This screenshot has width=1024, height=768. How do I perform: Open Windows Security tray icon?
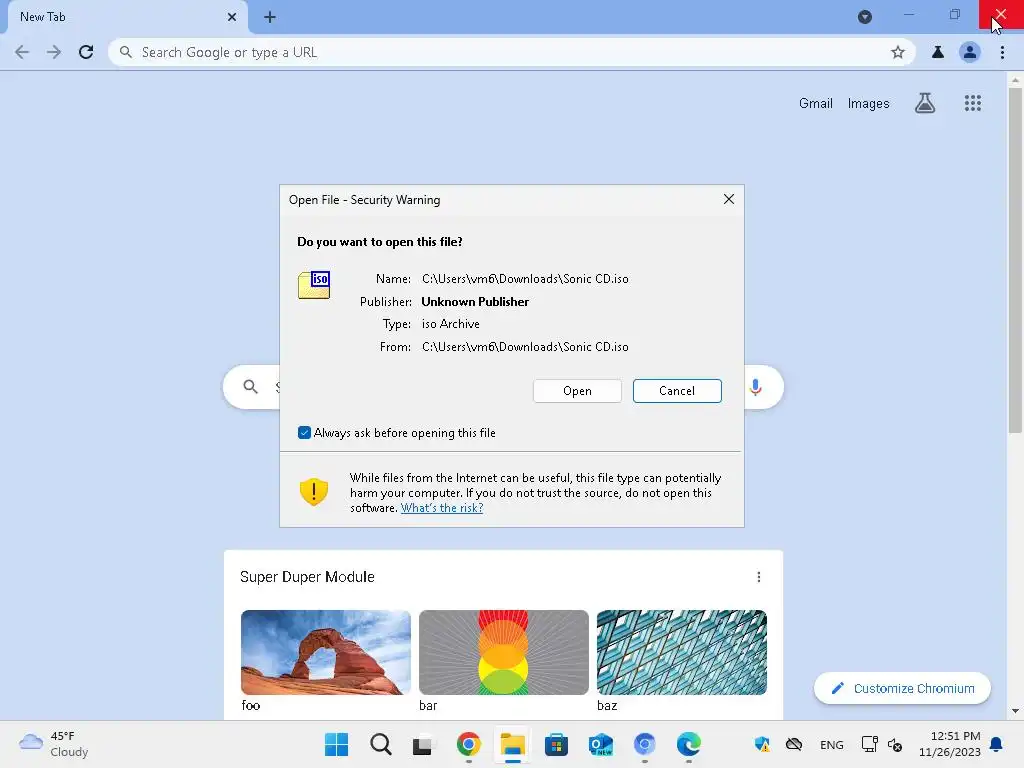click(762, 744)
